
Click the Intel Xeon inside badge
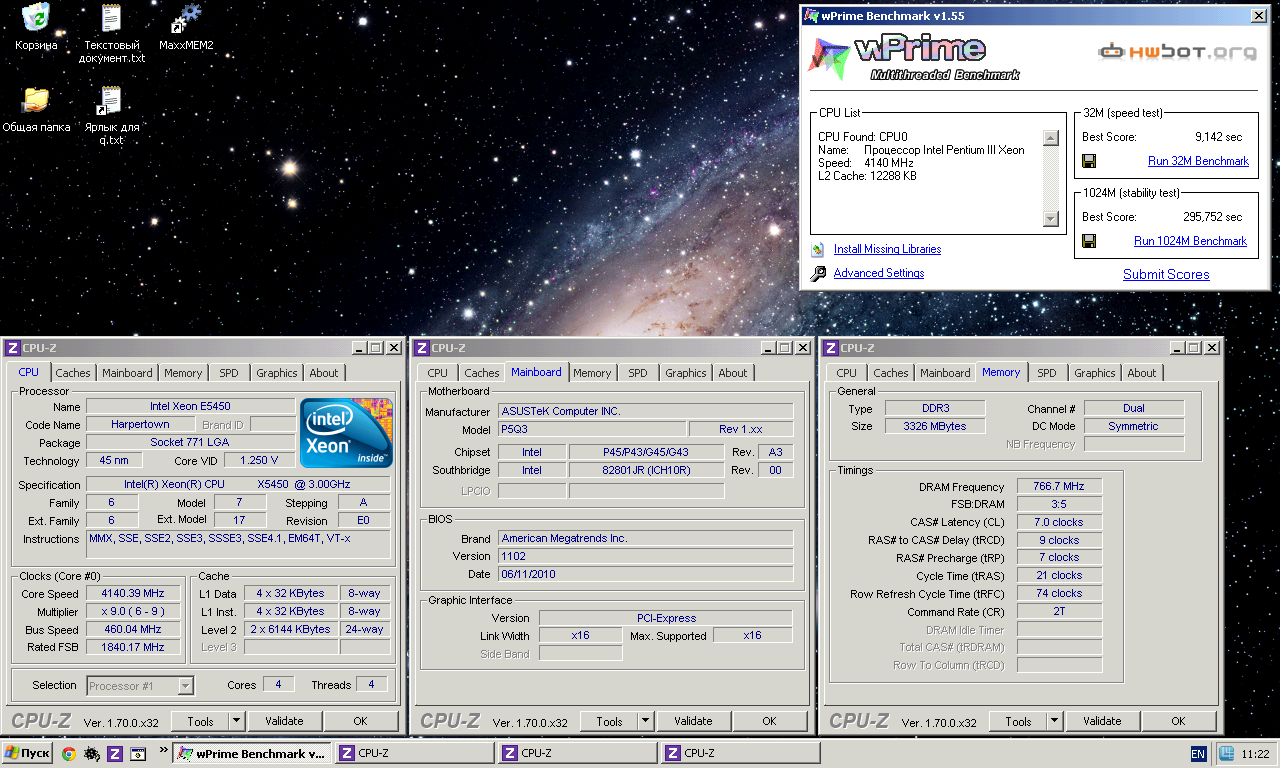click(347, 432)
